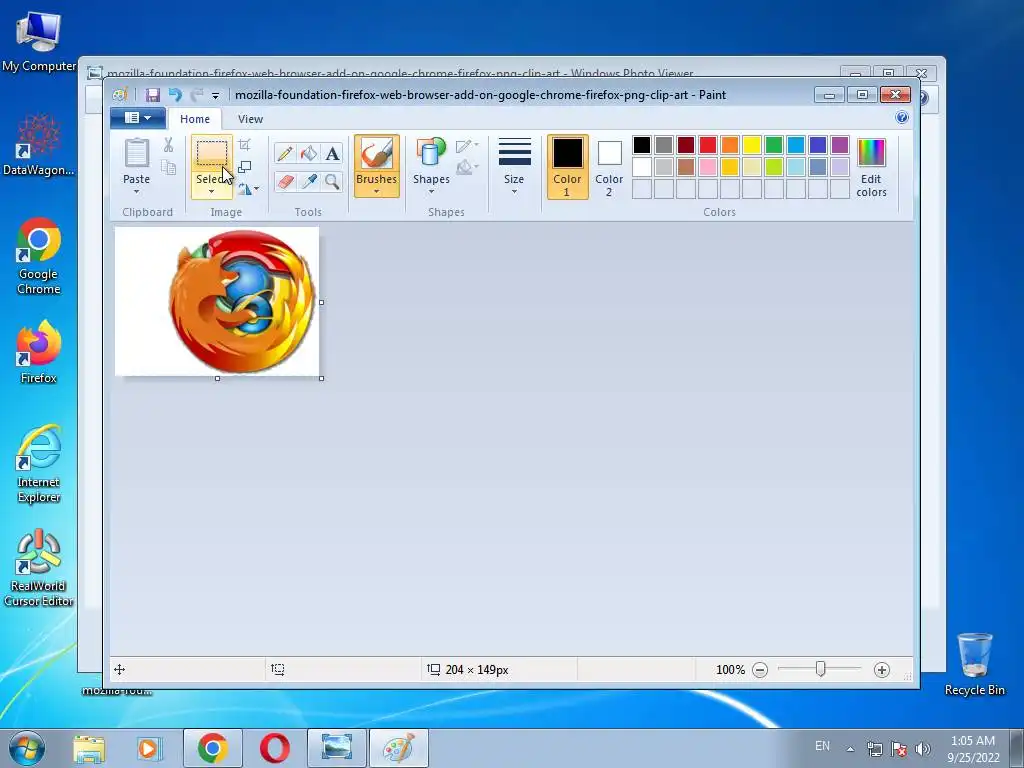
Task: Click the Internet Explorer desktop shortcut
Action: tap(39, 464)
